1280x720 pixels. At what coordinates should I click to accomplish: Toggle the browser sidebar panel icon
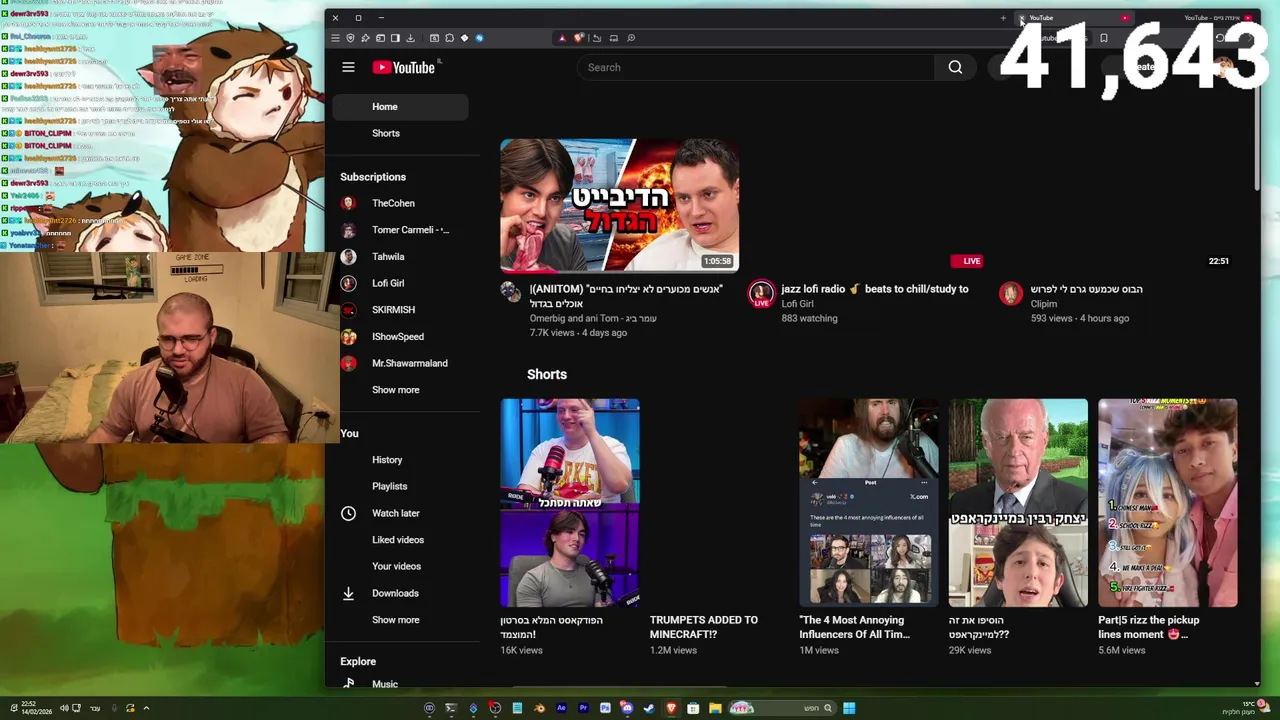(395, 38)
